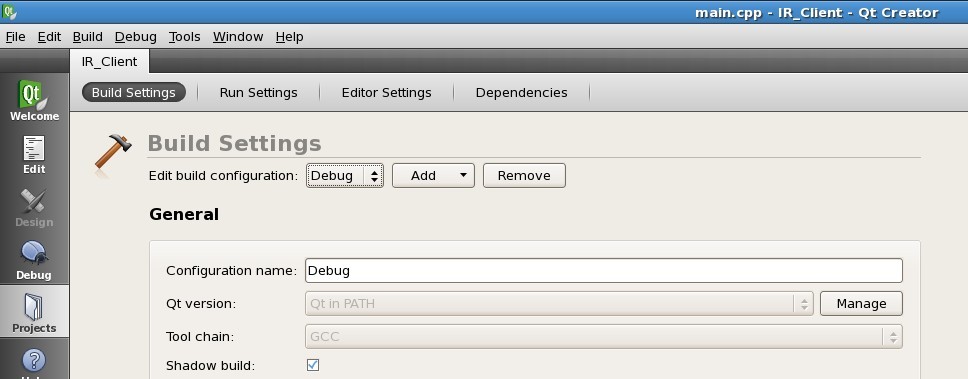Open the Debug build configuration dropdown

344,175
